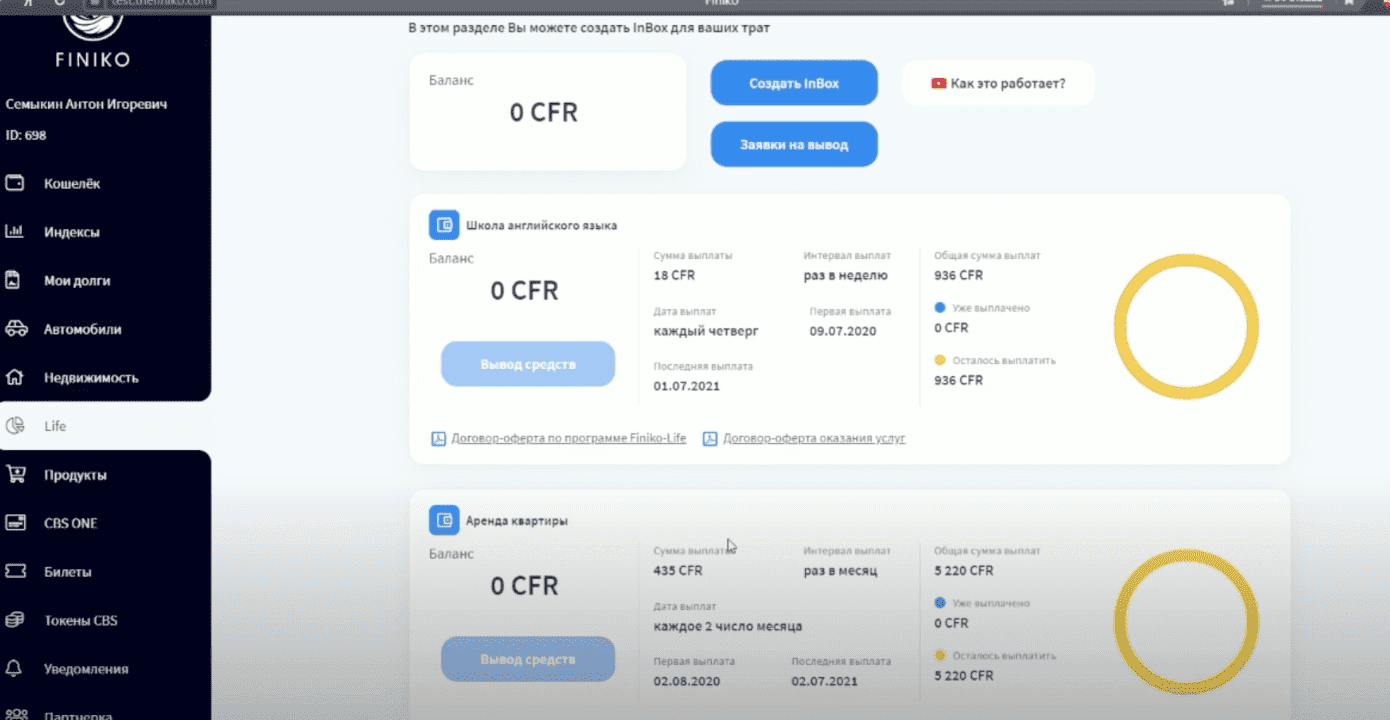Click the card icon beside CBS ONE

tap(15, 523)
